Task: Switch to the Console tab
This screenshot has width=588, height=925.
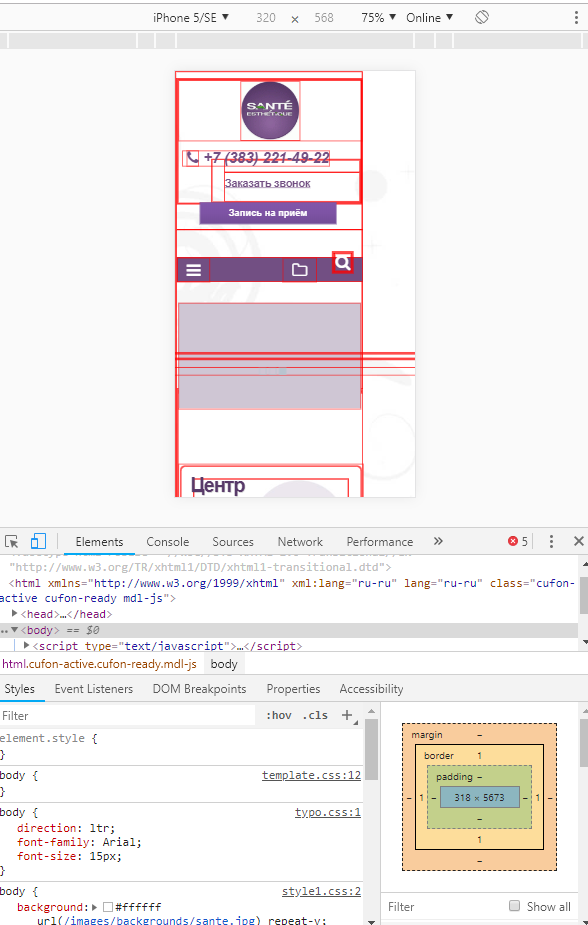Action: coord(167,542)
